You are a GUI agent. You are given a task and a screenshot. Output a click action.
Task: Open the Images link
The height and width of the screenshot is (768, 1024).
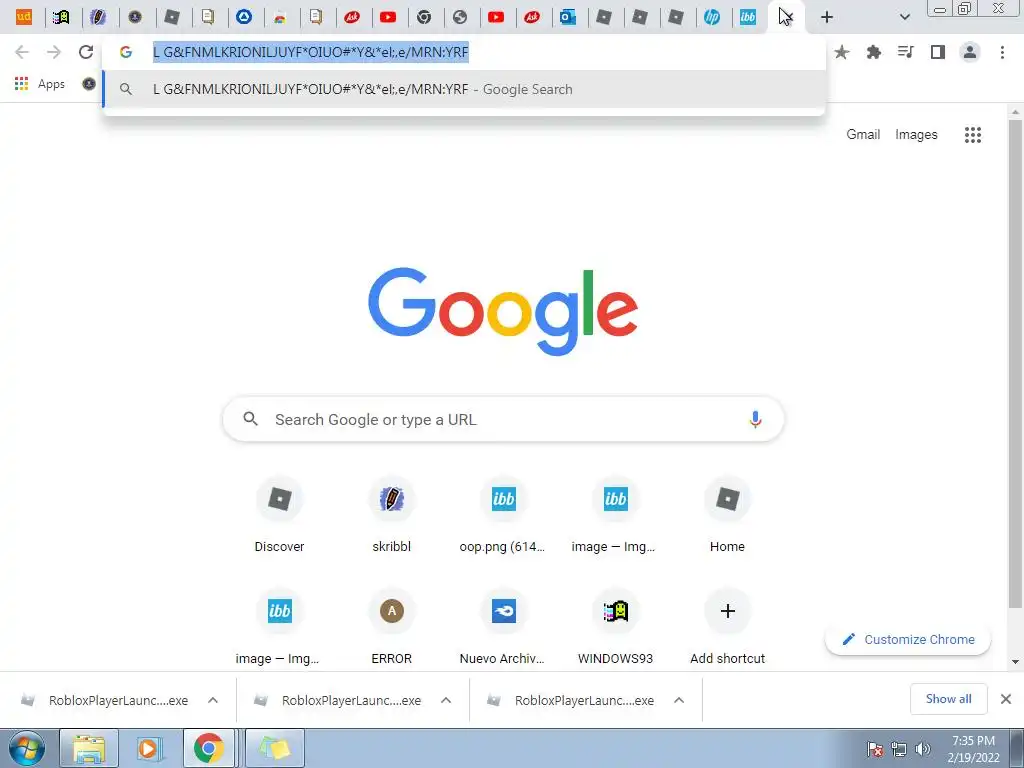[x=916, y=135]
